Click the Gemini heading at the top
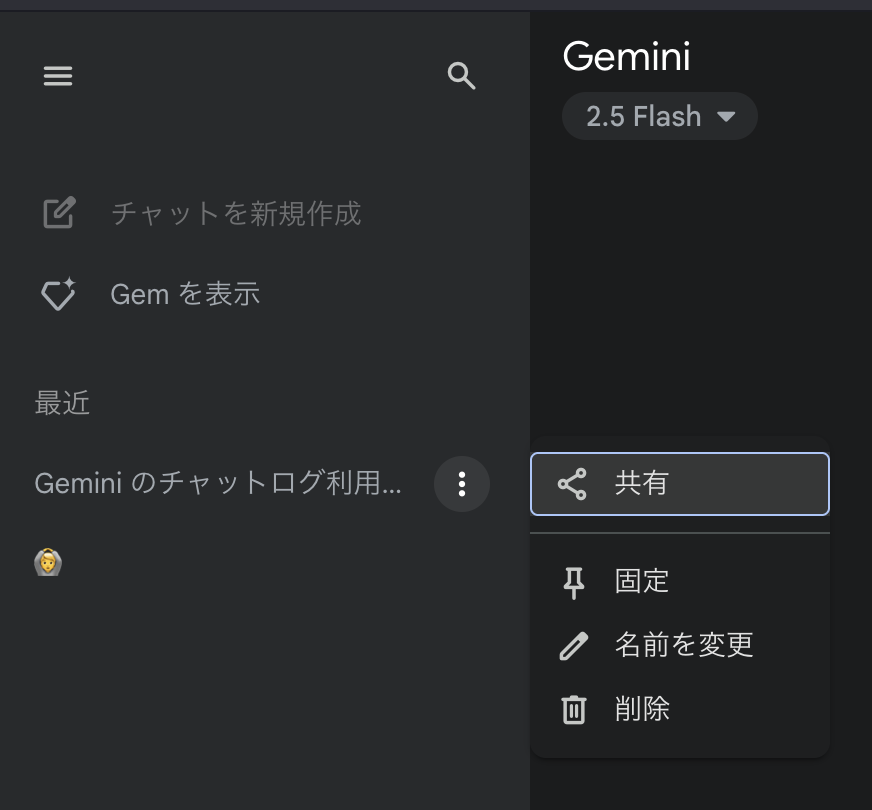 point(627,57)
